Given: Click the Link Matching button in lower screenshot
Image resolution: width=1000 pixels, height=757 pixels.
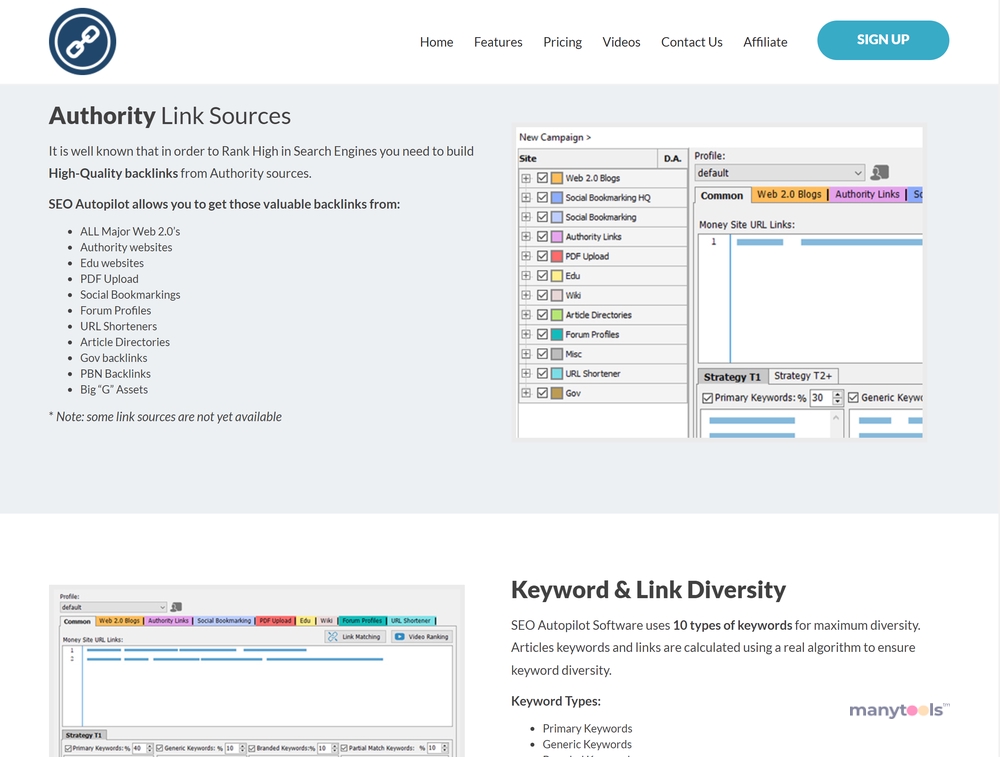Looking at the screenshot, I should tap(355, 636).
